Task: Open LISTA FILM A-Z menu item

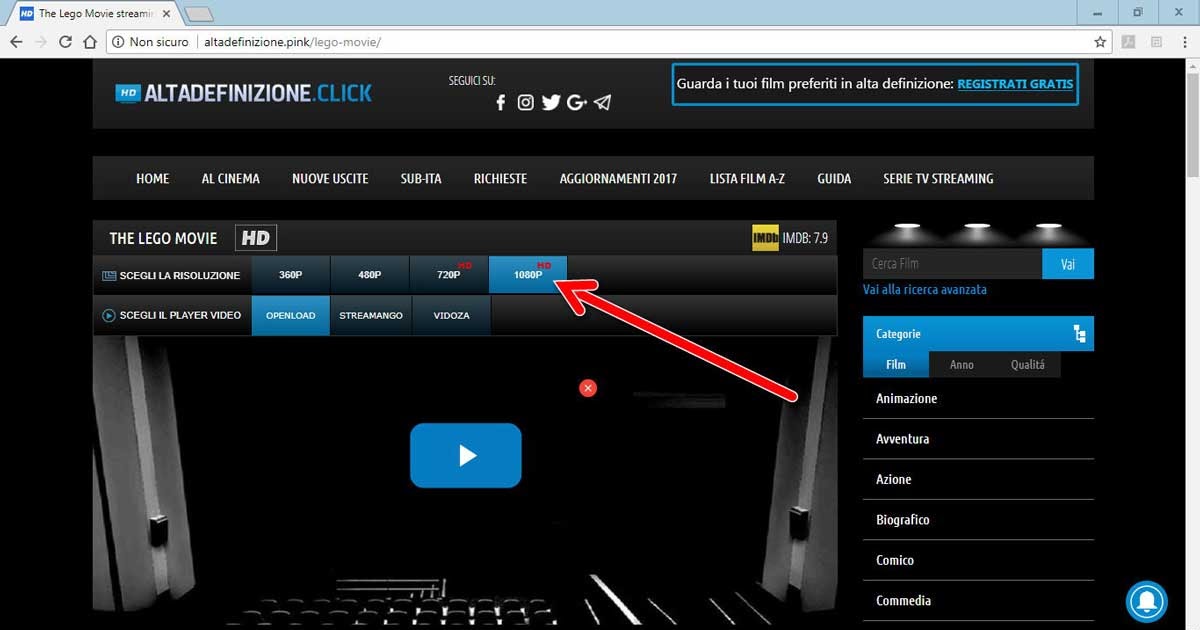Action: 747,178
